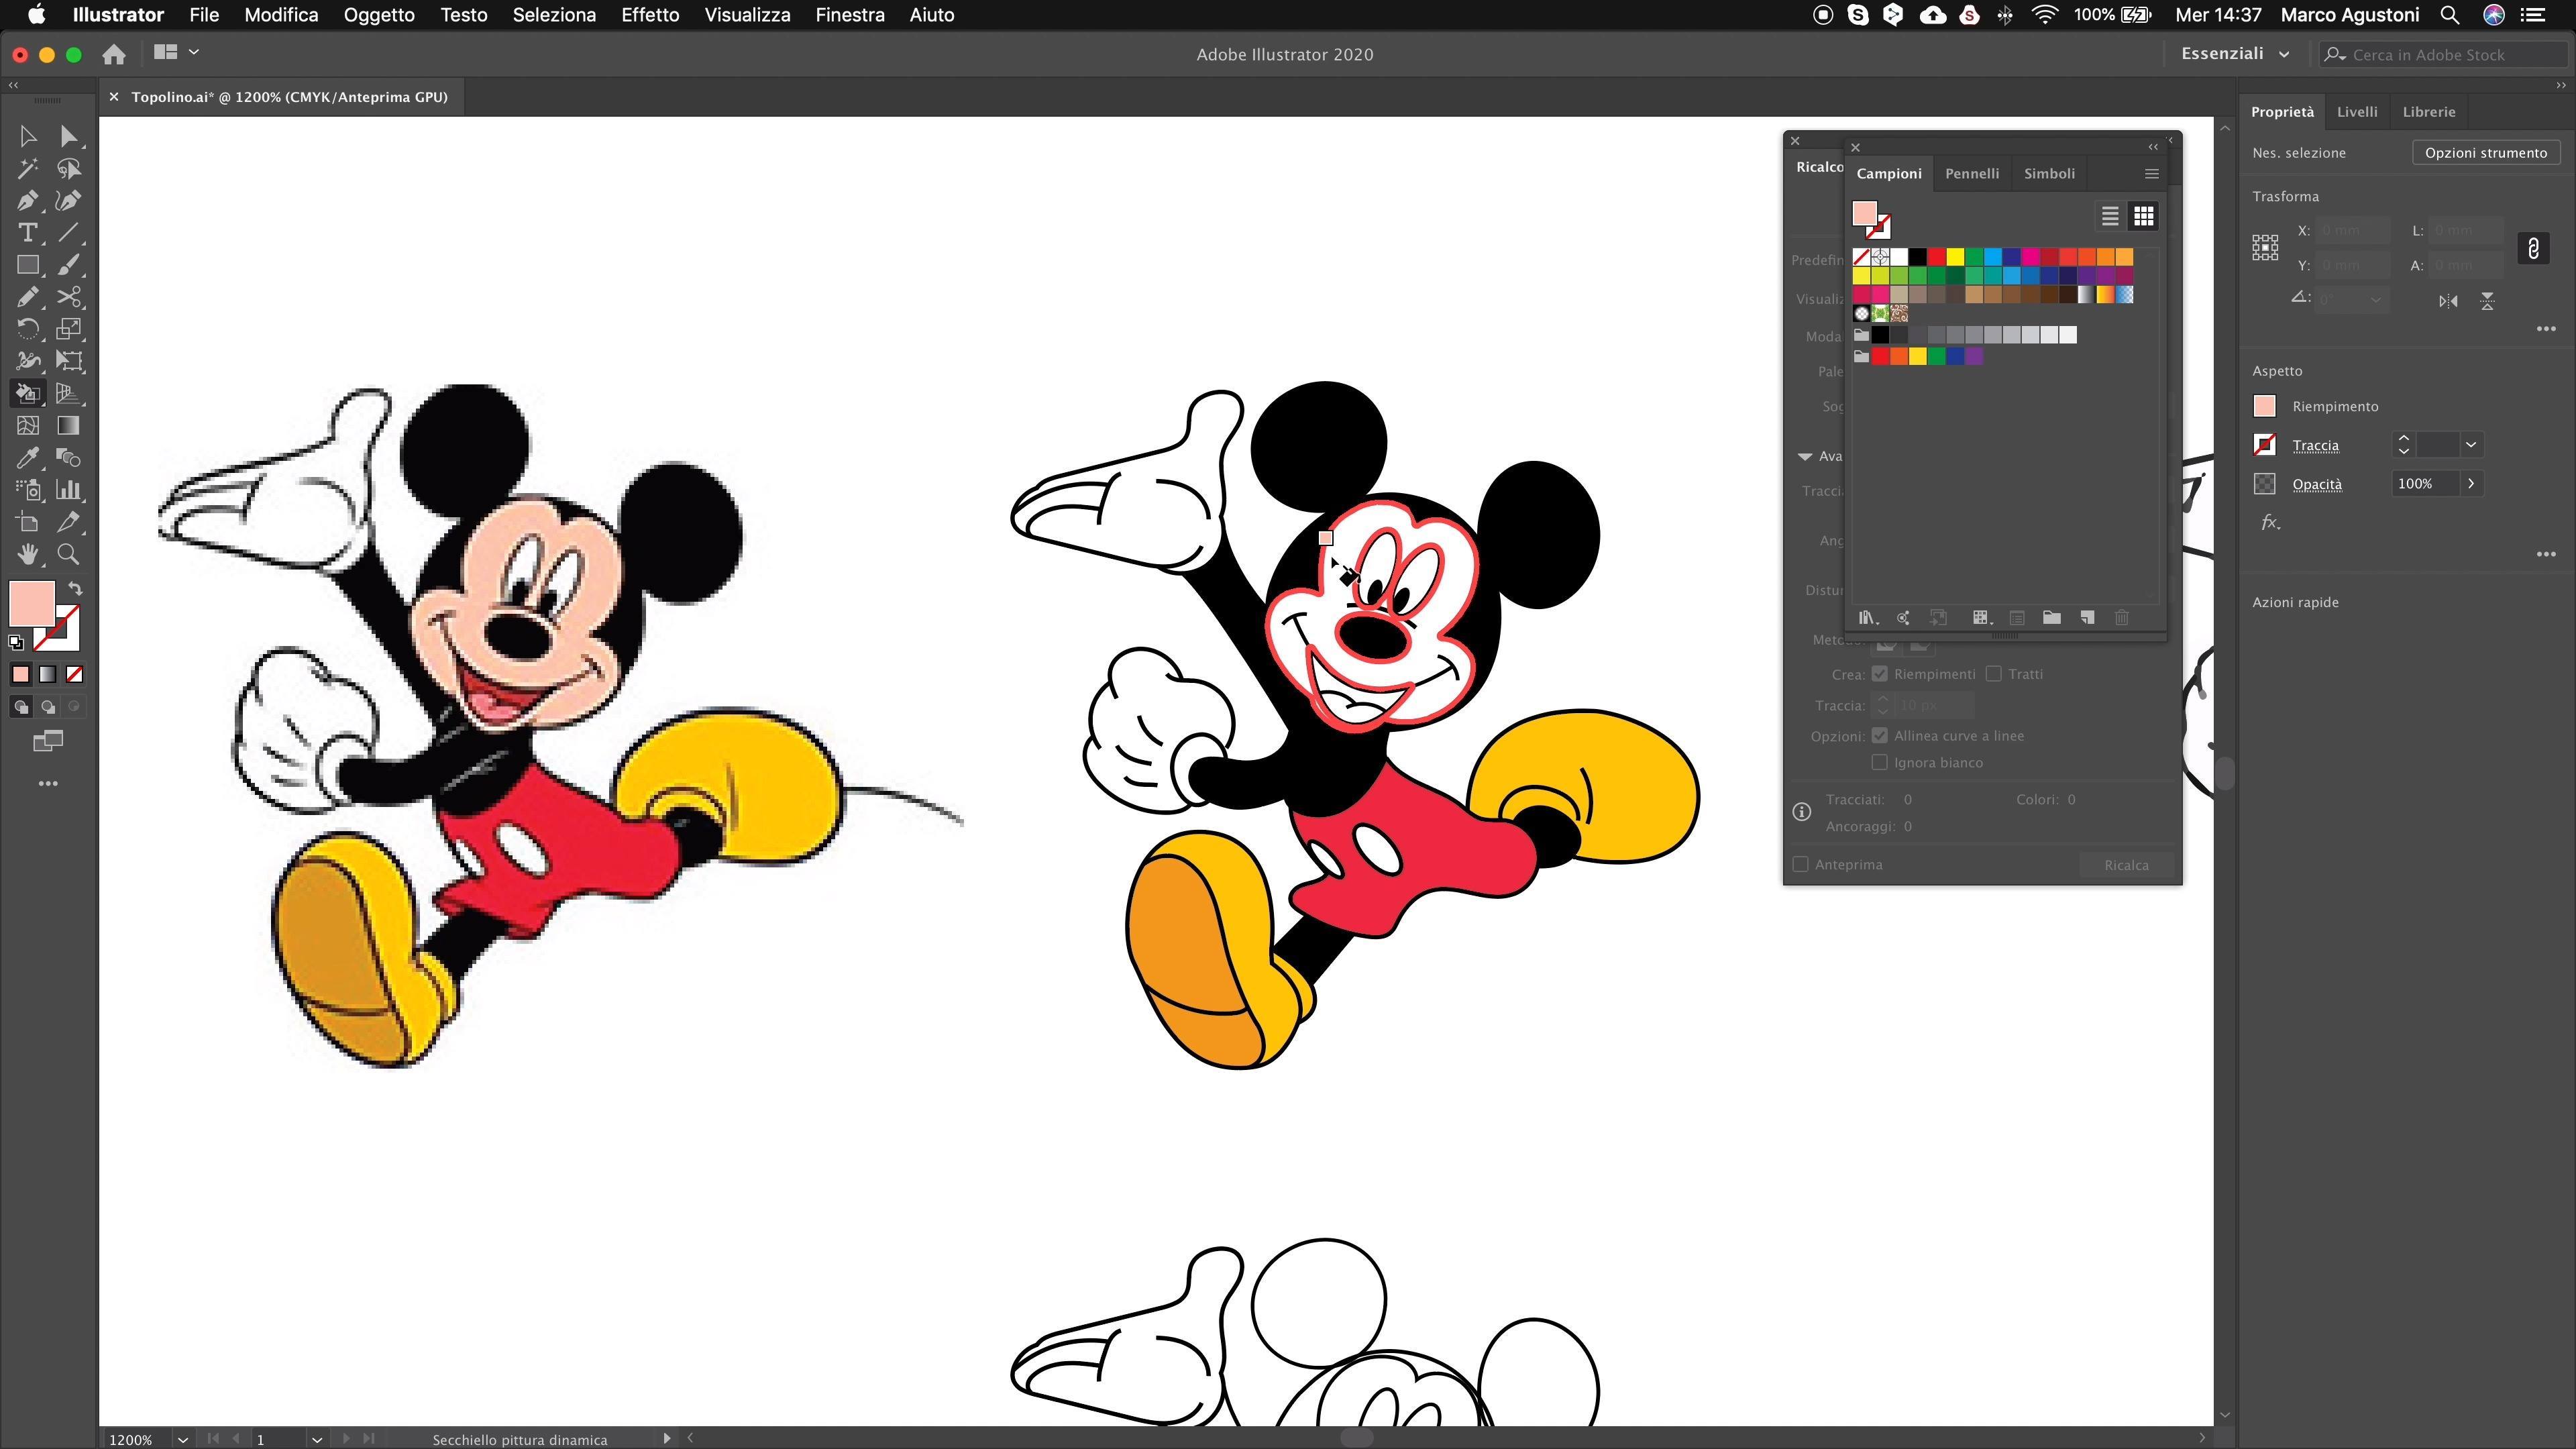This screenshot has height=1449, width=2576.
Task: Click the Home icon in the top bar
Action: (114, 54)
